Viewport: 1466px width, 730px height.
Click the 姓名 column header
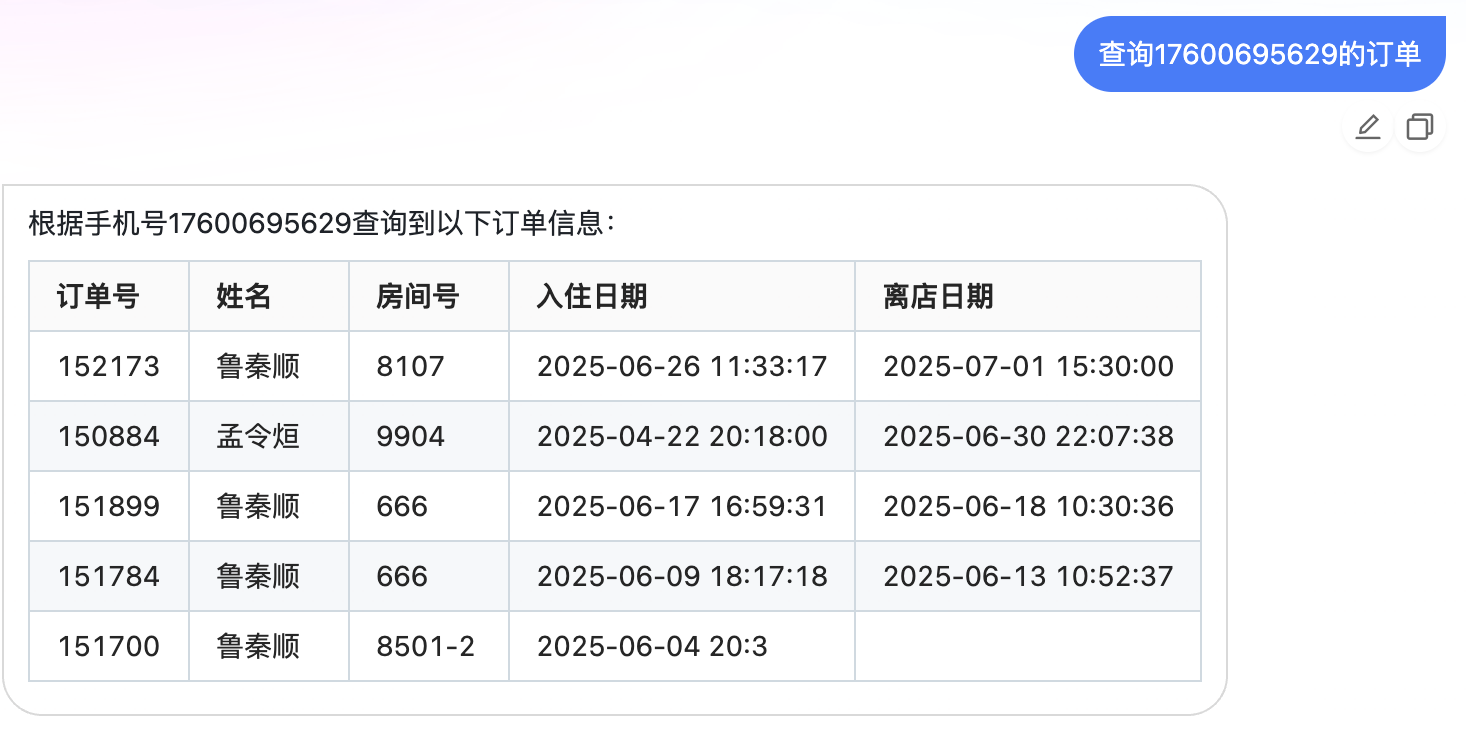tap(269, 296)
